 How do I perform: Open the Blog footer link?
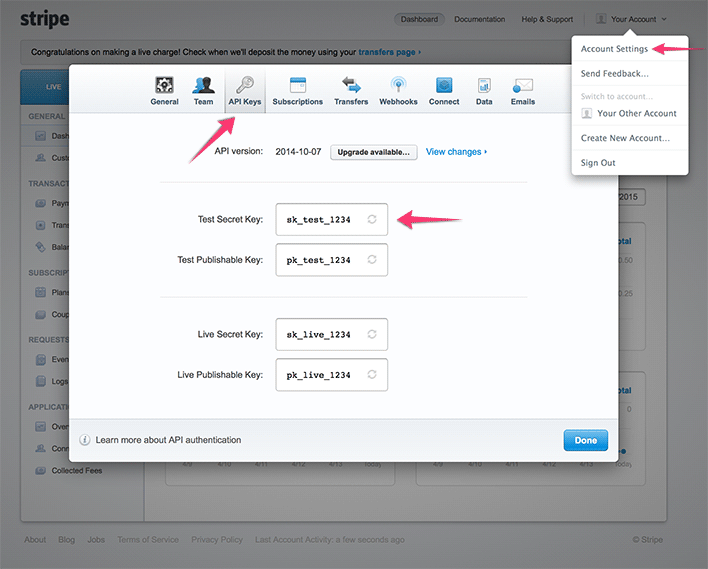66,540
